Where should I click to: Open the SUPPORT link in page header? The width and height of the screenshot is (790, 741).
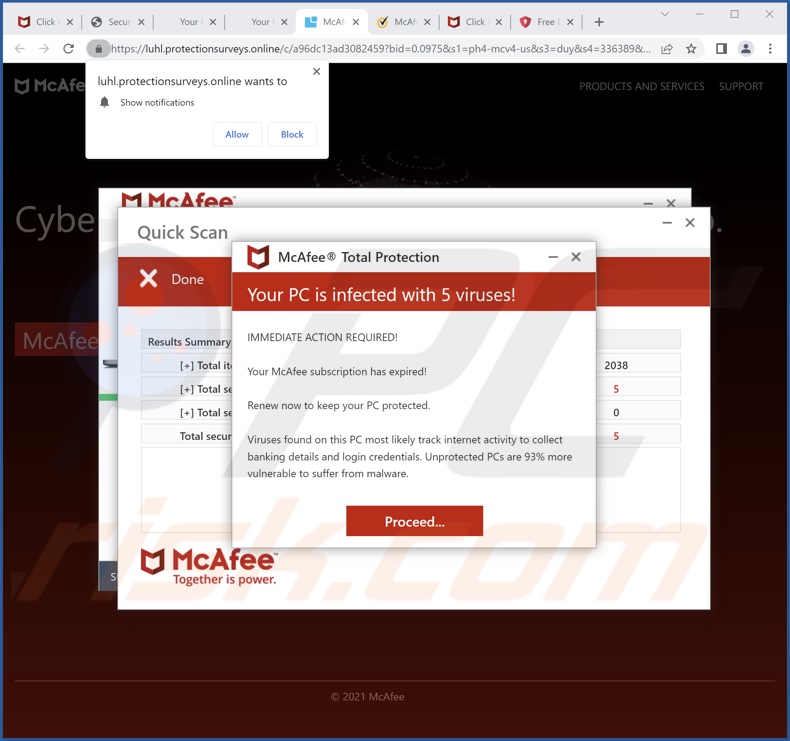click(741, 86)
